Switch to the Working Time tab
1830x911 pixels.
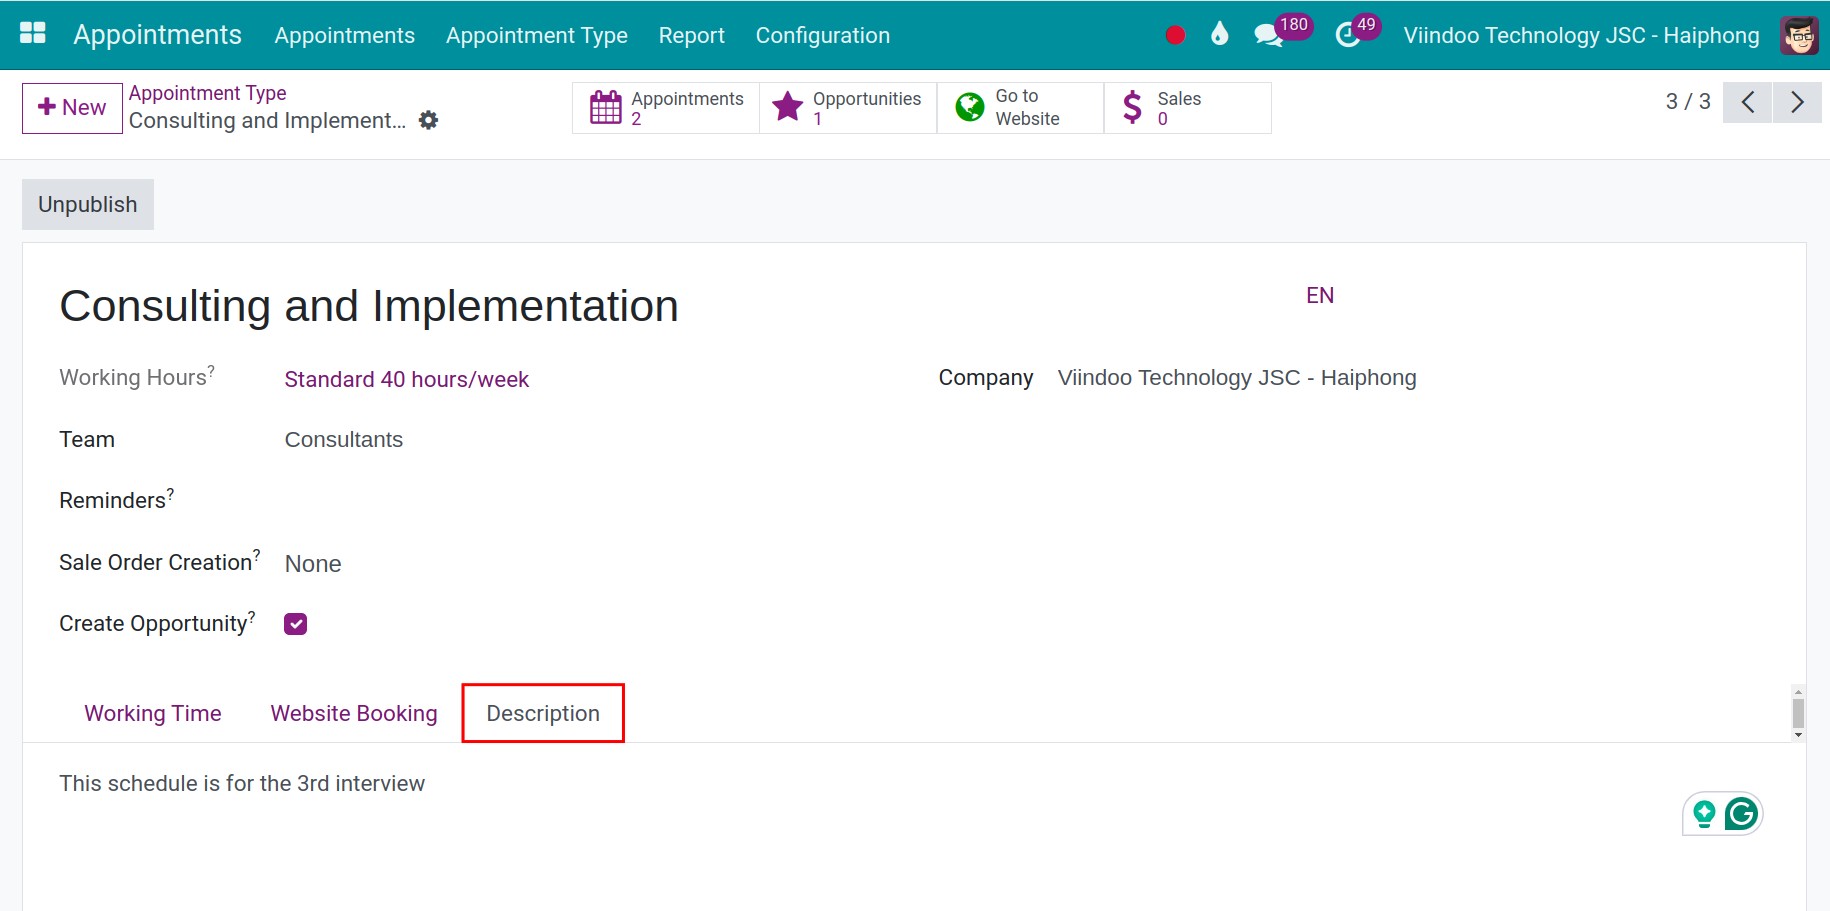pos(153,713)
